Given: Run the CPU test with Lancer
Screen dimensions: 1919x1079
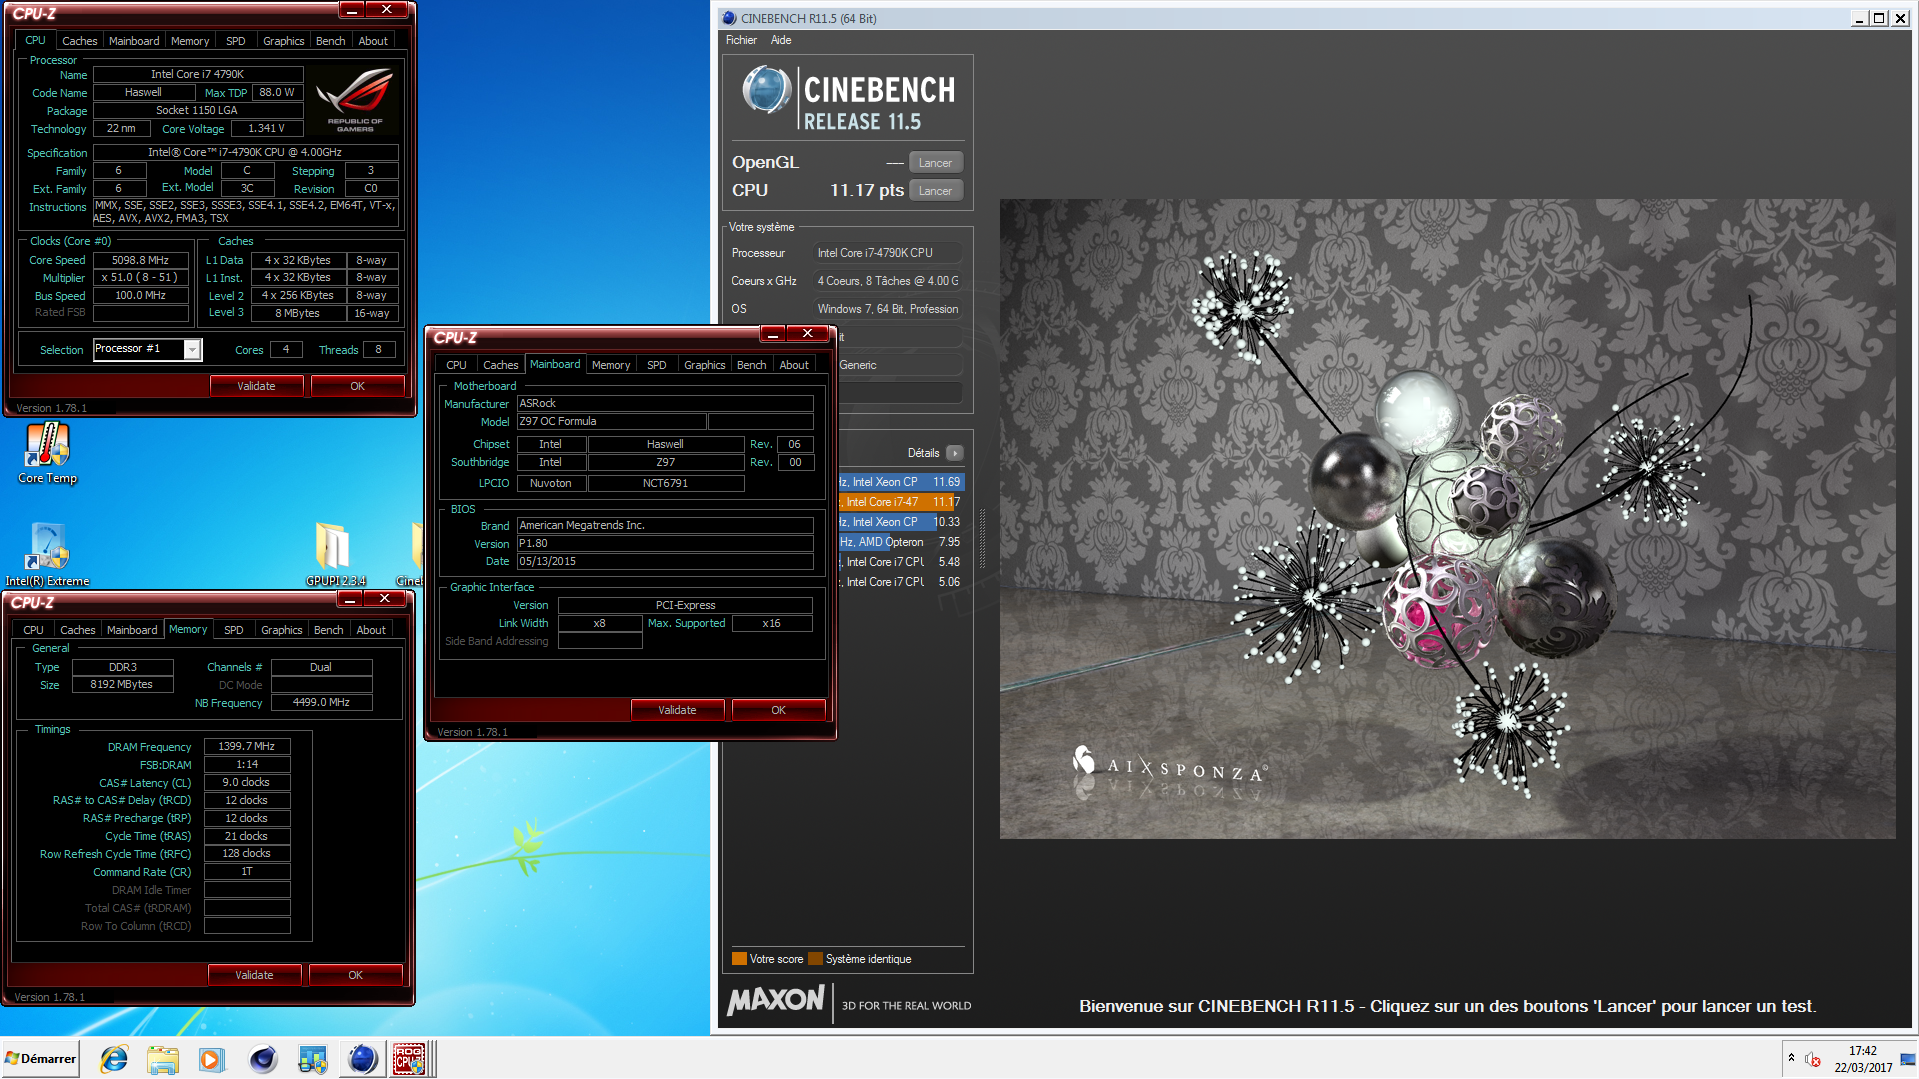Looking at the screenshot, I should click(x=936, y=191).
